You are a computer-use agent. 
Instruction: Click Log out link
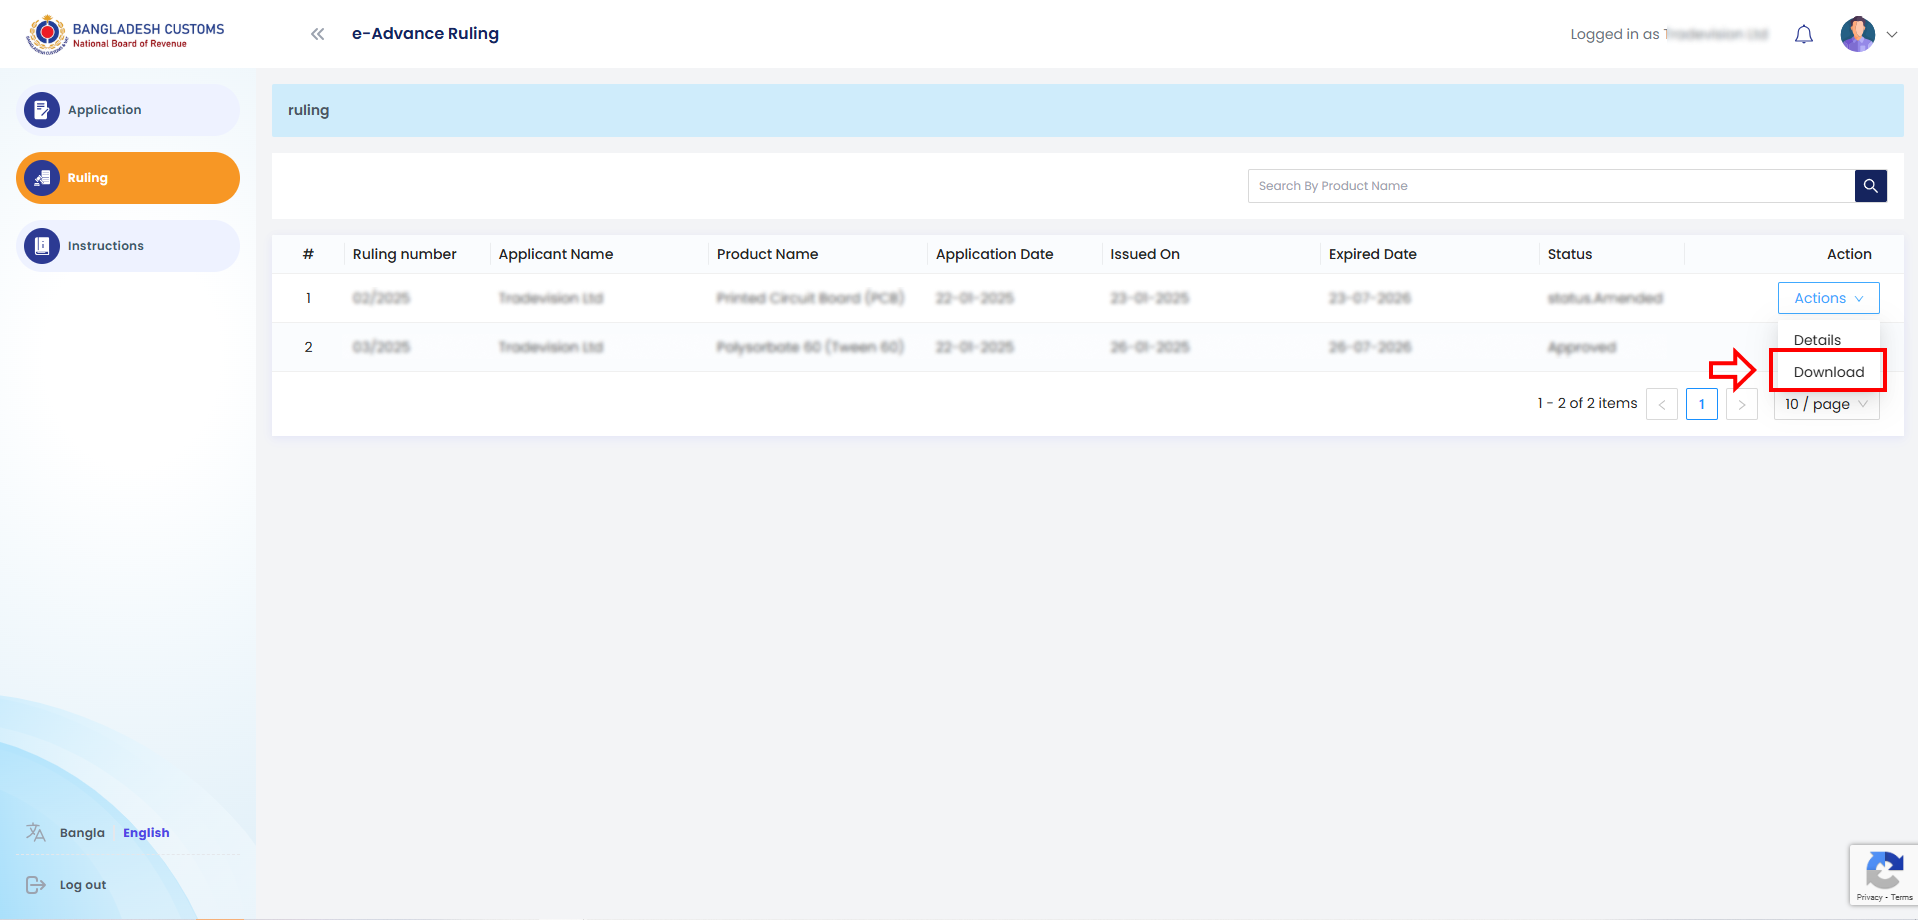click(x=83, y=885)
